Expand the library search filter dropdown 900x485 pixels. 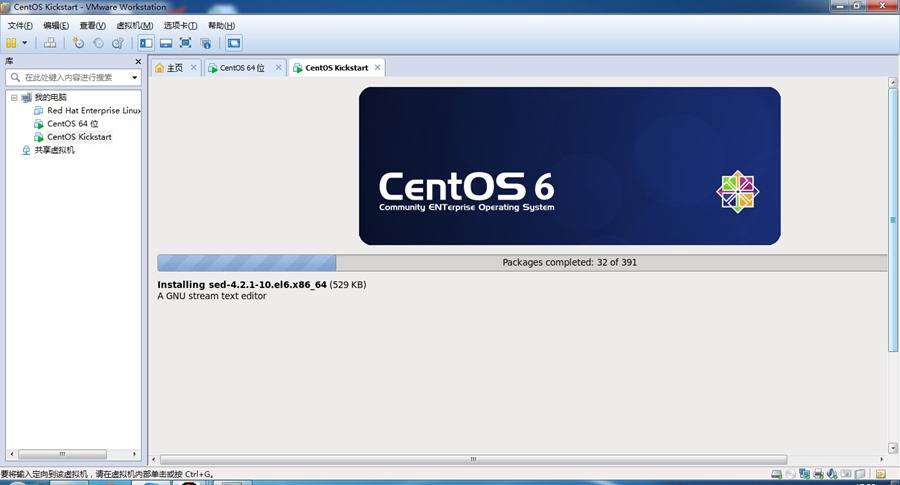click(x=134, y=77)
